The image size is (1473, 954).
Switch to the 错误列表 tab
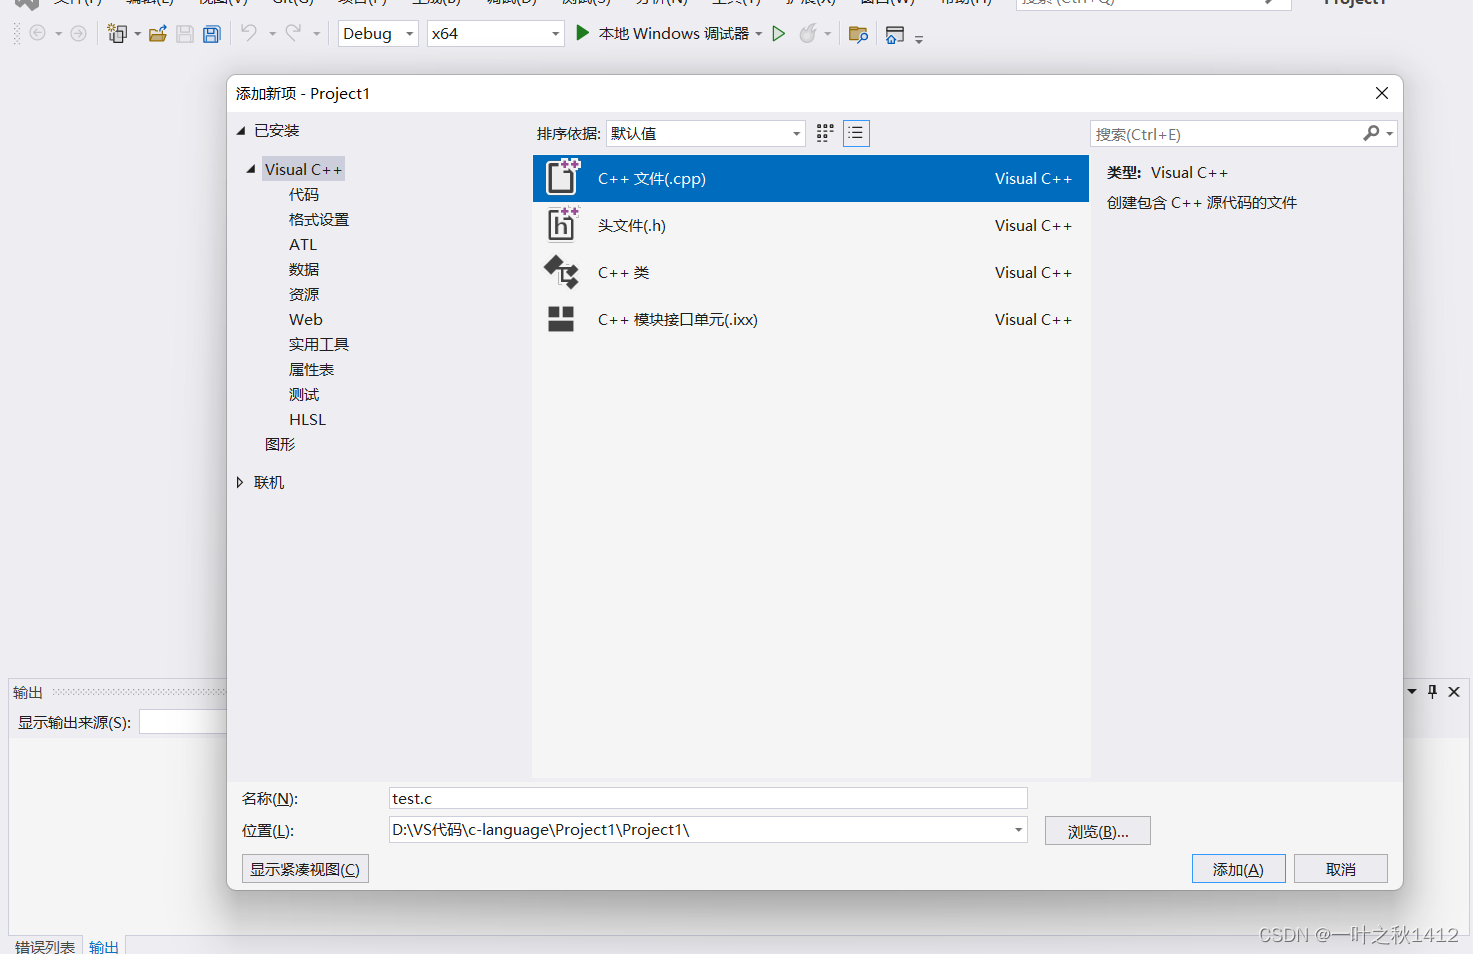(x=45, y=946)
